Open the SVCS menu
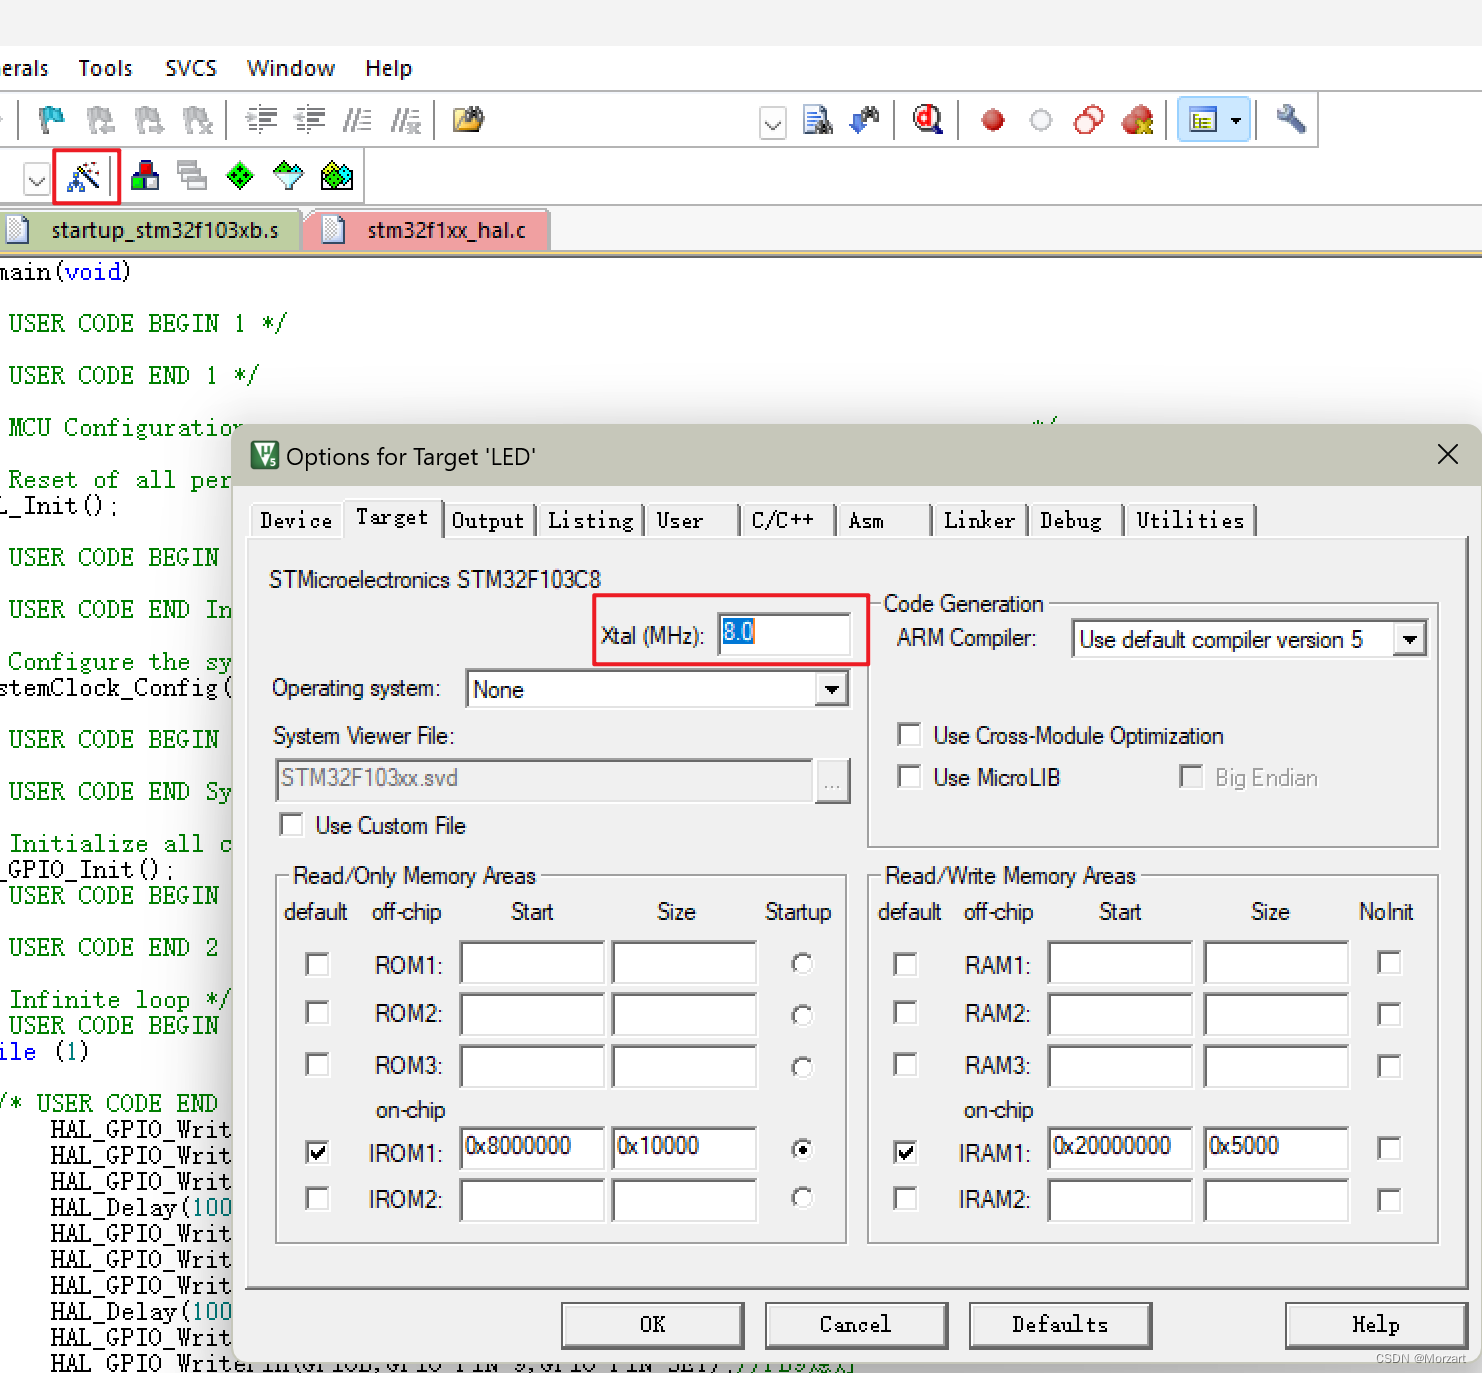 pyautogui.click(x=190, y=68)
